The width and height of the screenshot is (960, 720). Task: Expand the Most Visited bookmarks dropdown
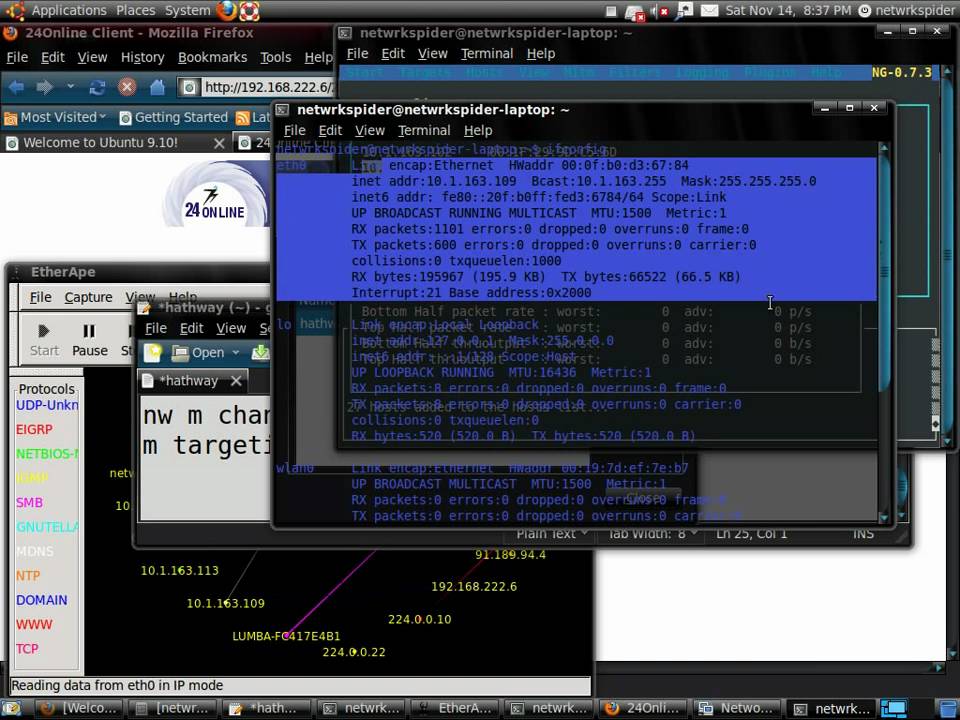click(x=55, y=117)
